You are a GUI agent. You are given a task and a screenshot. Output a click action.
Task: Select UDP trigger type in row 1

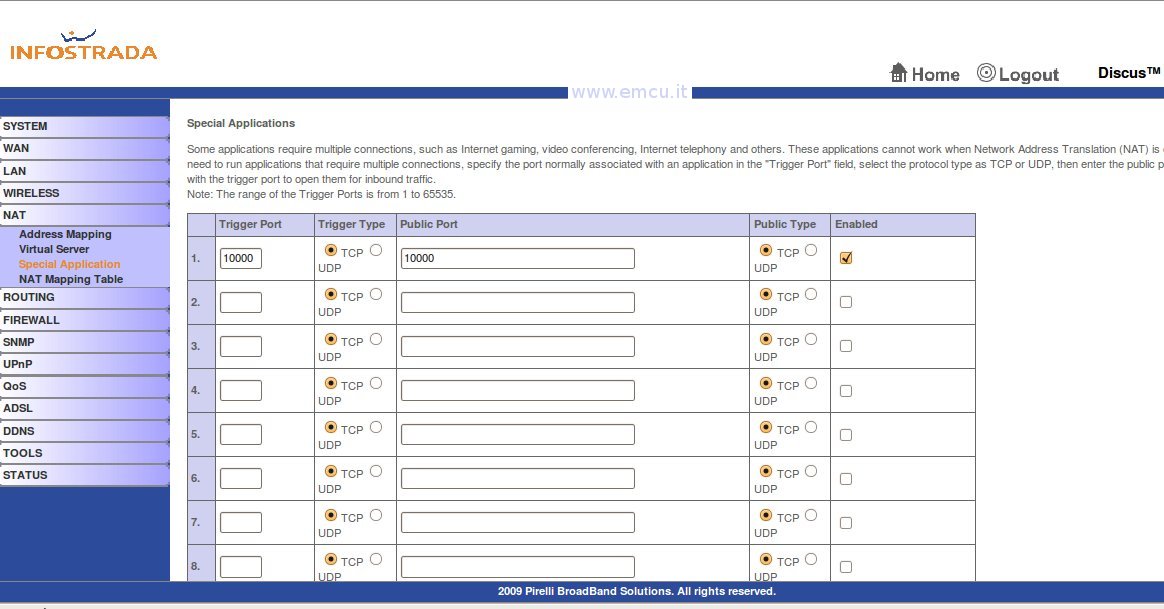point(376,250)
